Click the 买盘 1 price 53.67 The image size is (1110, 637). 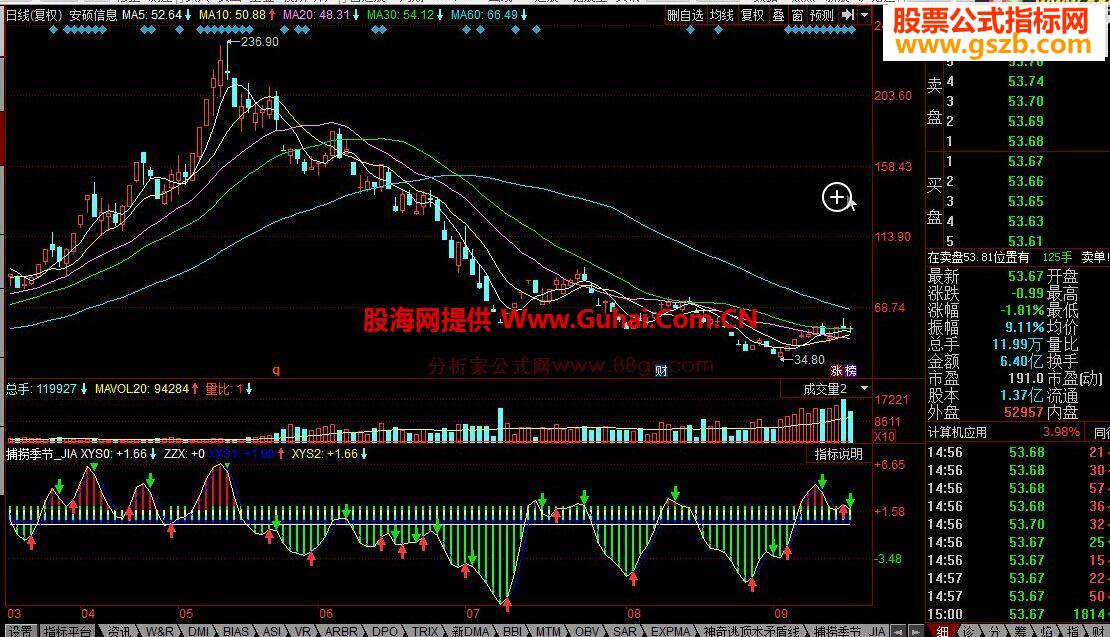click(x=1025, y=161)
